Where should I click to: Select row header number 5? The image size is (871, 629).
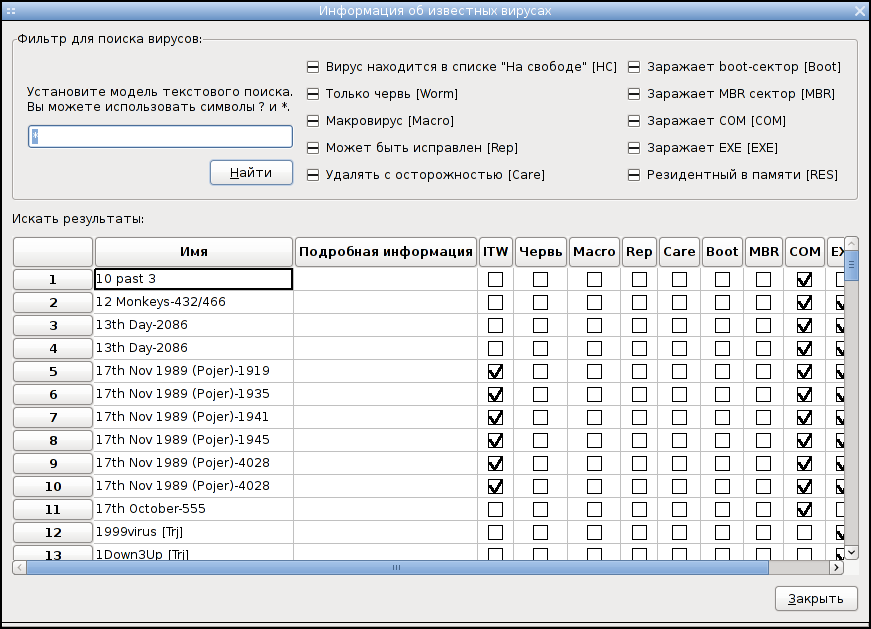[53, 371]
